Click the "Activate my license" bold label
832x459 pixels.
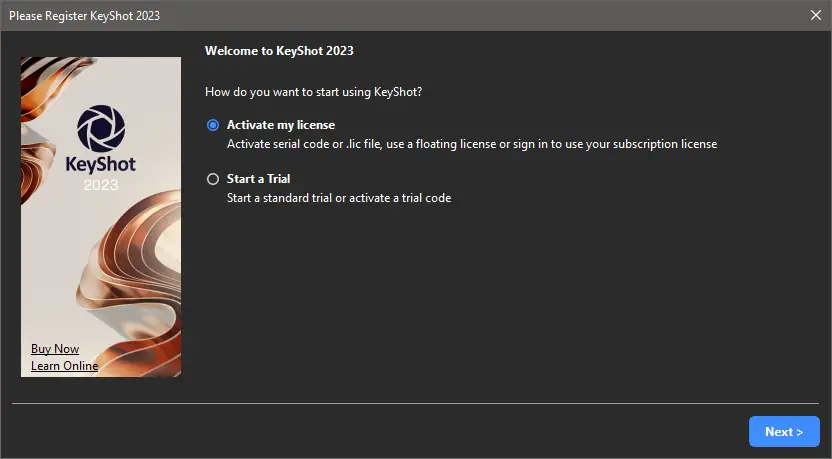tap(281, 125)
